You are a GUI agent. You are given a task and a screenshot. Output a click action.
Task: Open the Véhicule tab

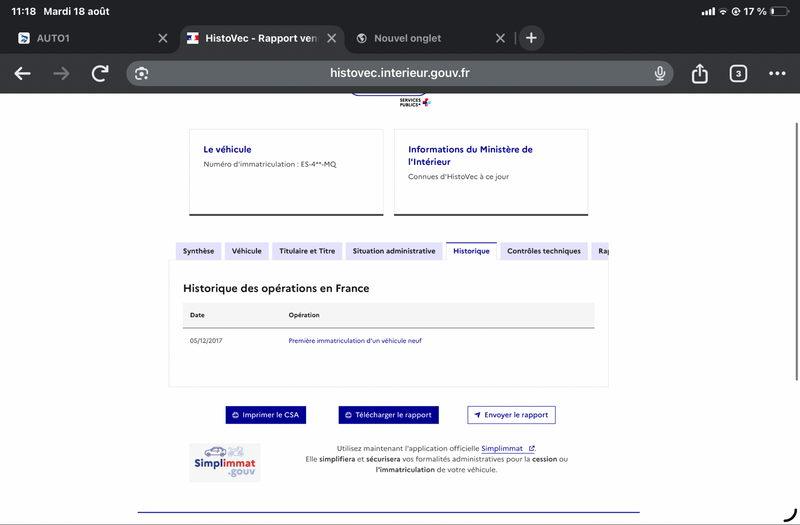pyautogui.click(x=246, y=251)
